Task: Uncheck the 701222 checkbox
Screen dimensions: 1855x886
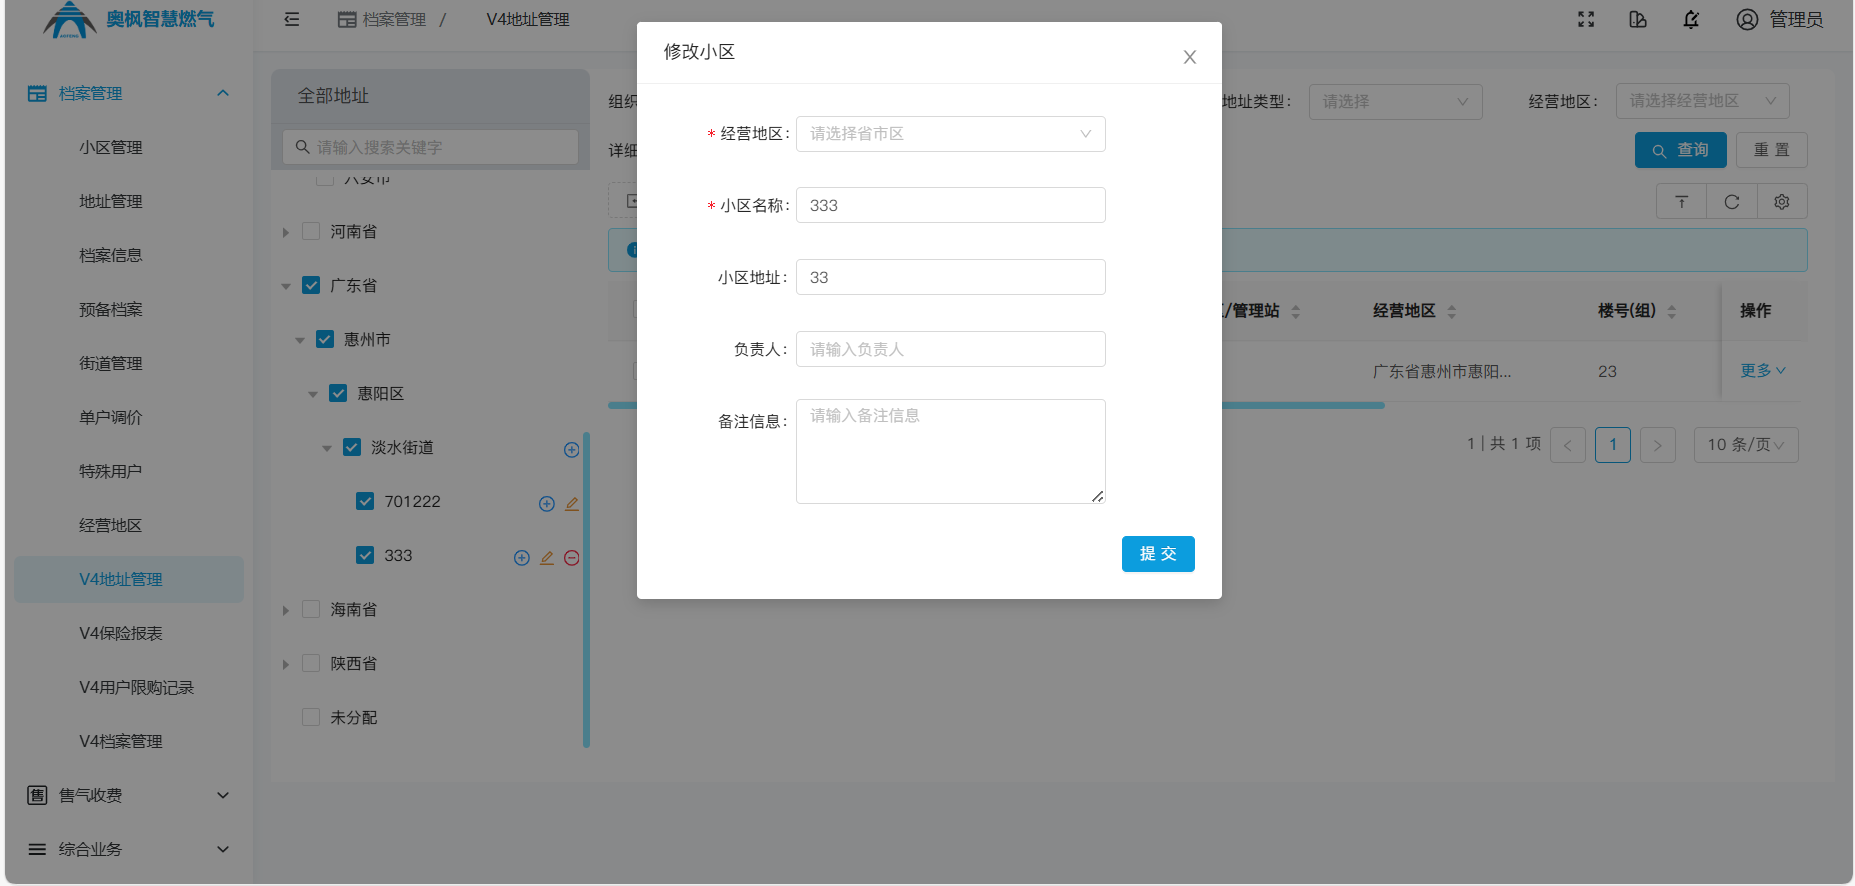Action: click(365, 501)
